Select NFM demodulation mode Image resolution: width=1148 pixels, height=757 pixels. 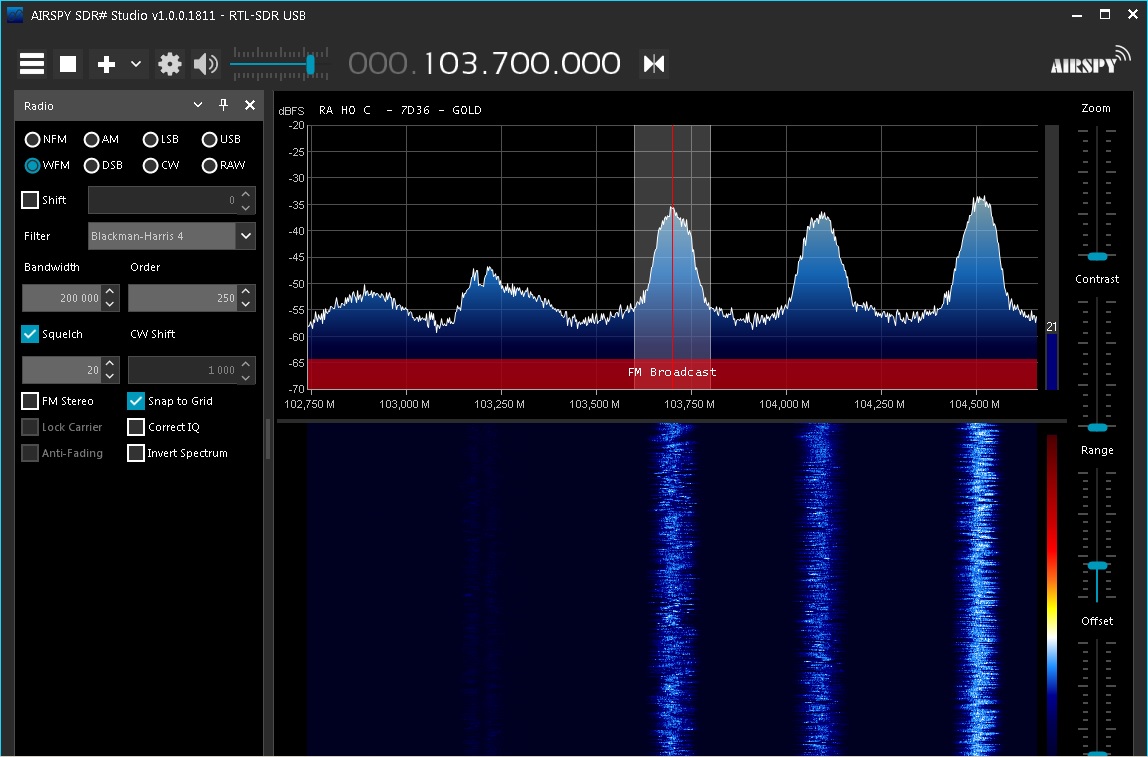[x=45, y=139]
